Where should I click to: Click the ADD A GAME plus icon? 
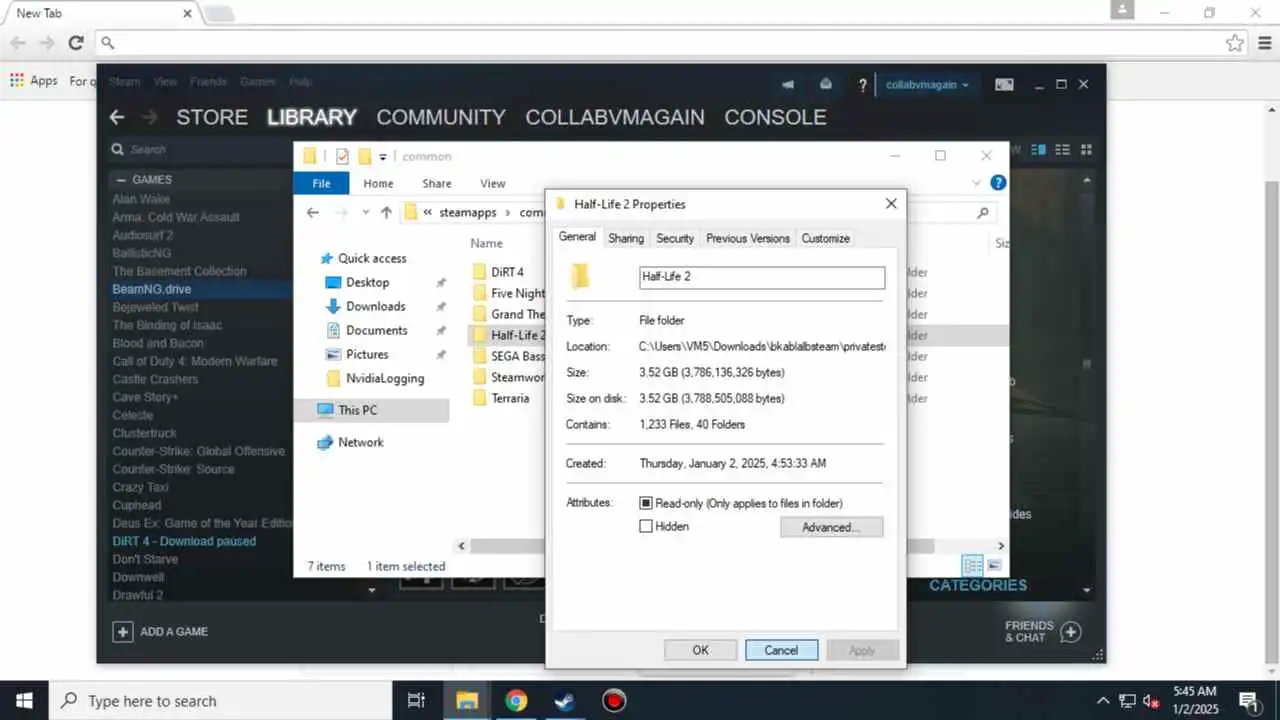[x=122, y=631]
